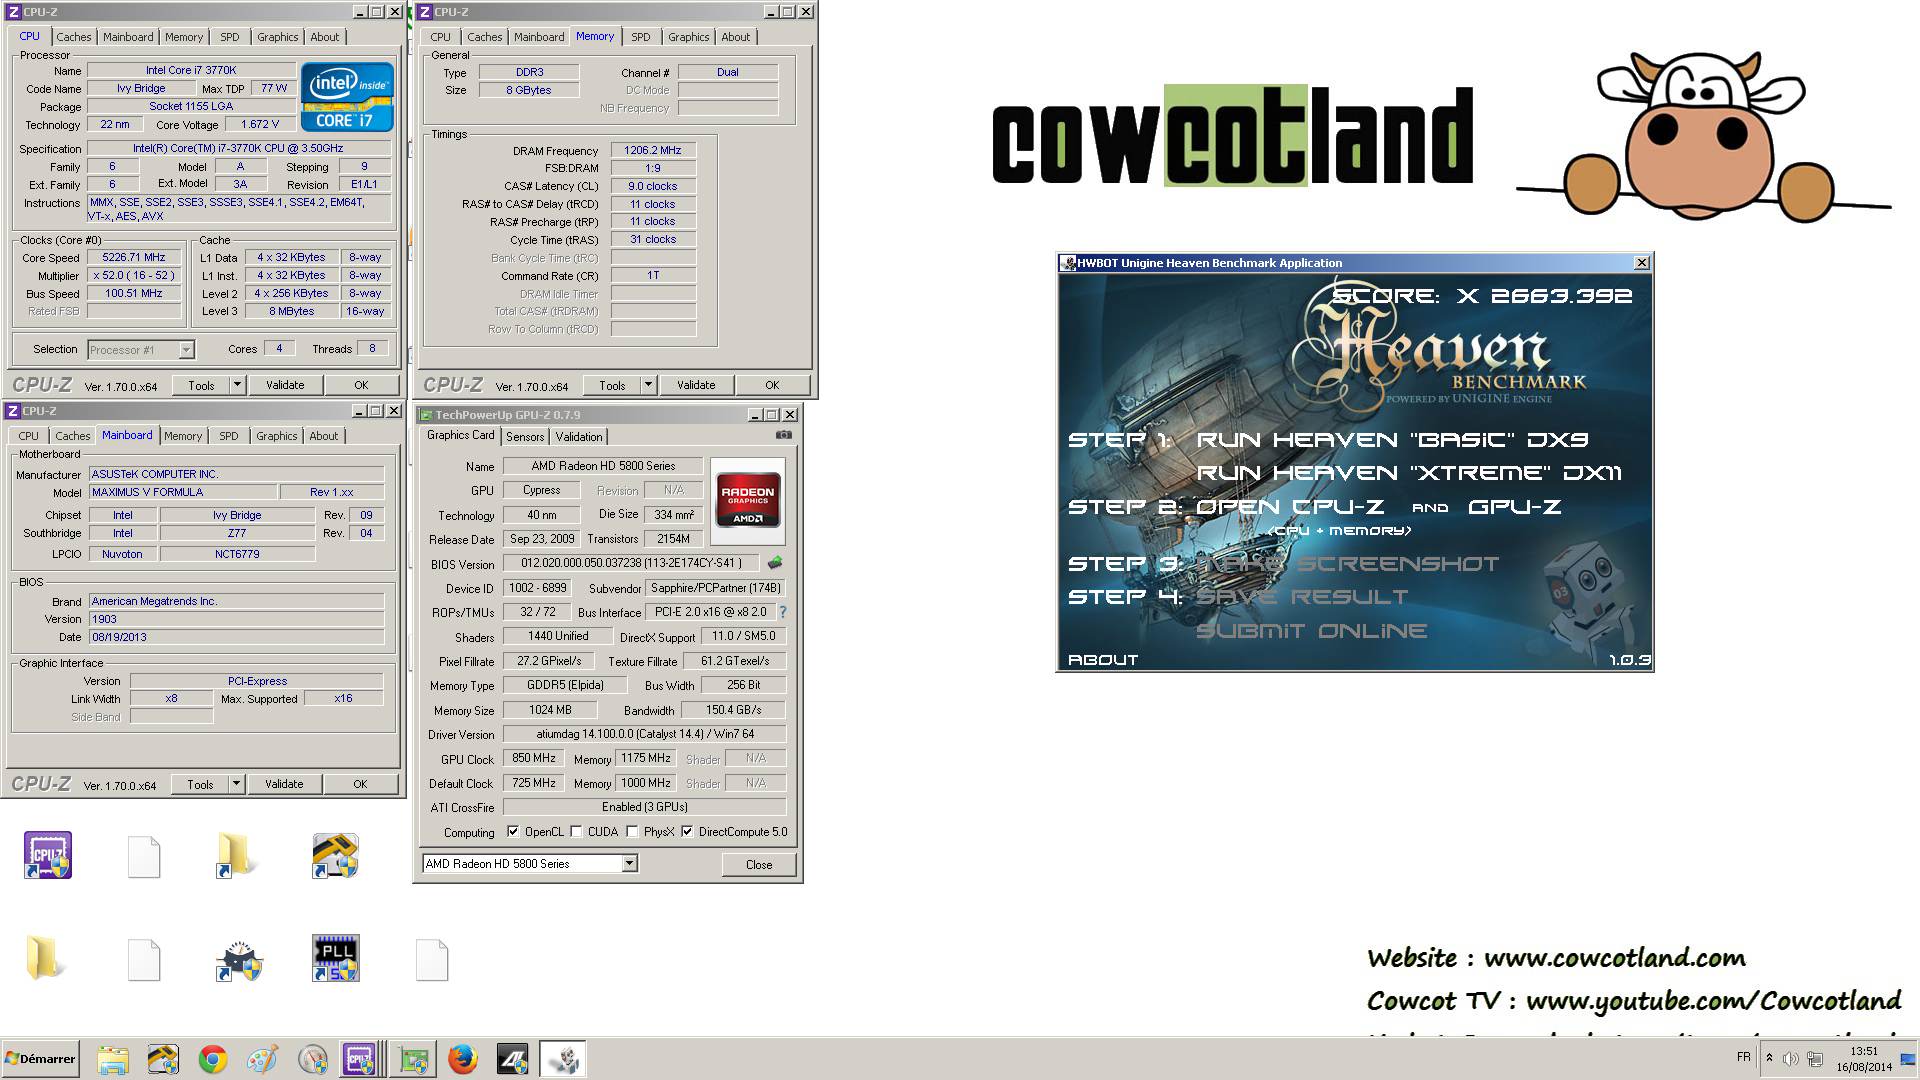Open the GPU selection dropdown in GPU-Z

point(629,864)
